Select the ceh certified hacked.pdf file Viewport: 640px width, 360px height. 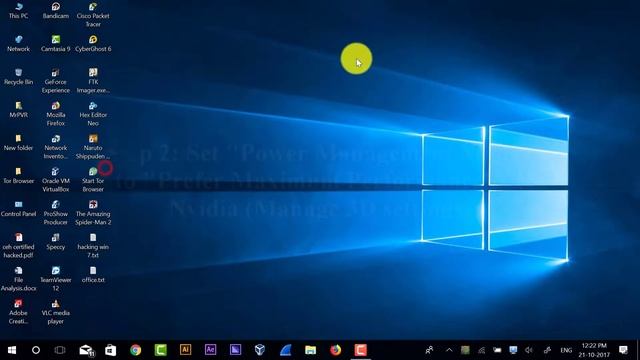coord(18,246)
